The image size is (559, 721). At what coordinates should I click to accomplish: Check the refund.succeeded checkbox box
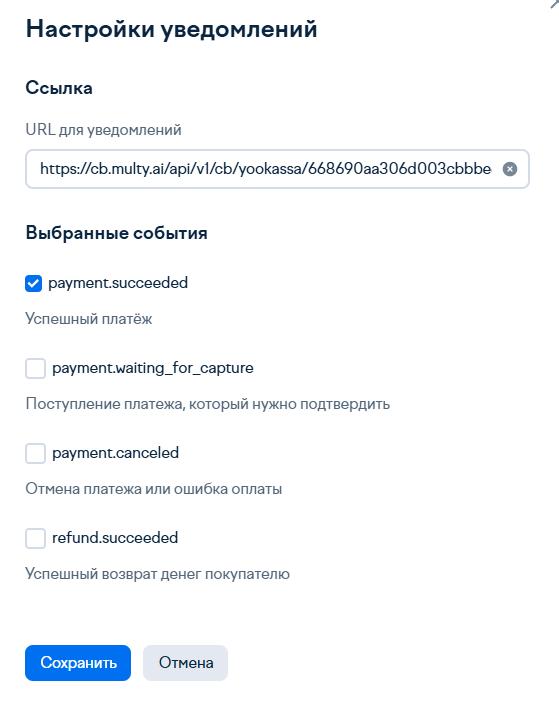(35, 538)
